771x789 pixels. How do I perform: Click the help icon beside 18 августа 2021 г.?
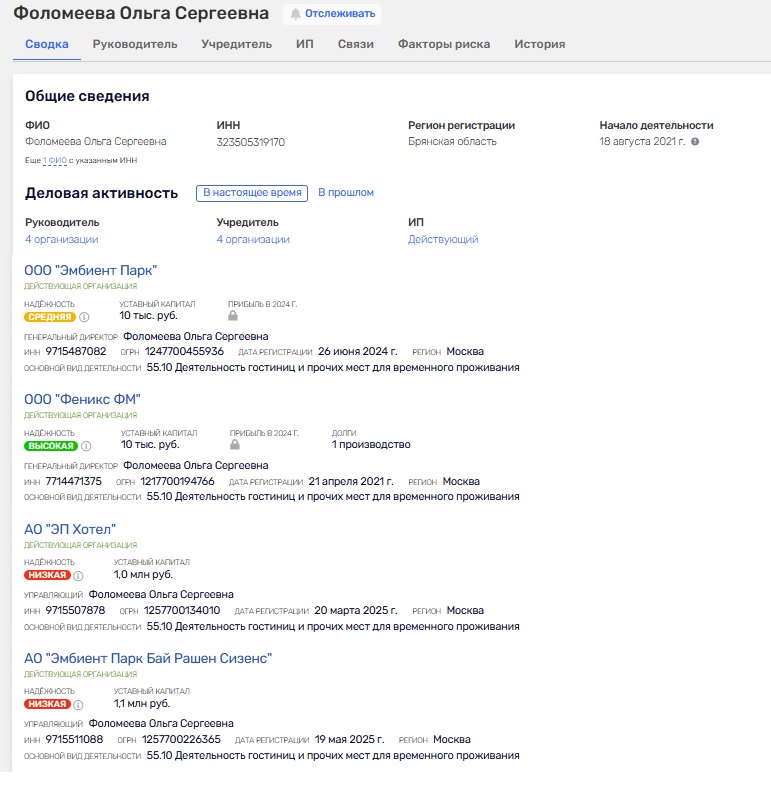[695, 142]
